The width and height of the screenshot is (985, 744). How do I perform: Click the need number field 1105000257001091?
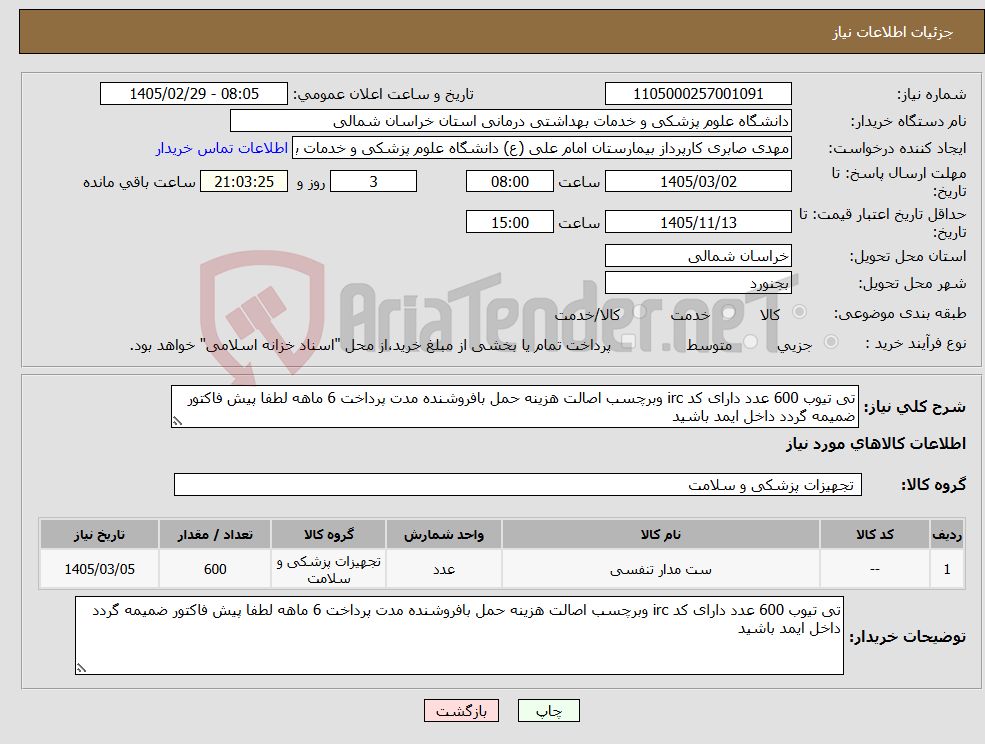click(698, 94)
